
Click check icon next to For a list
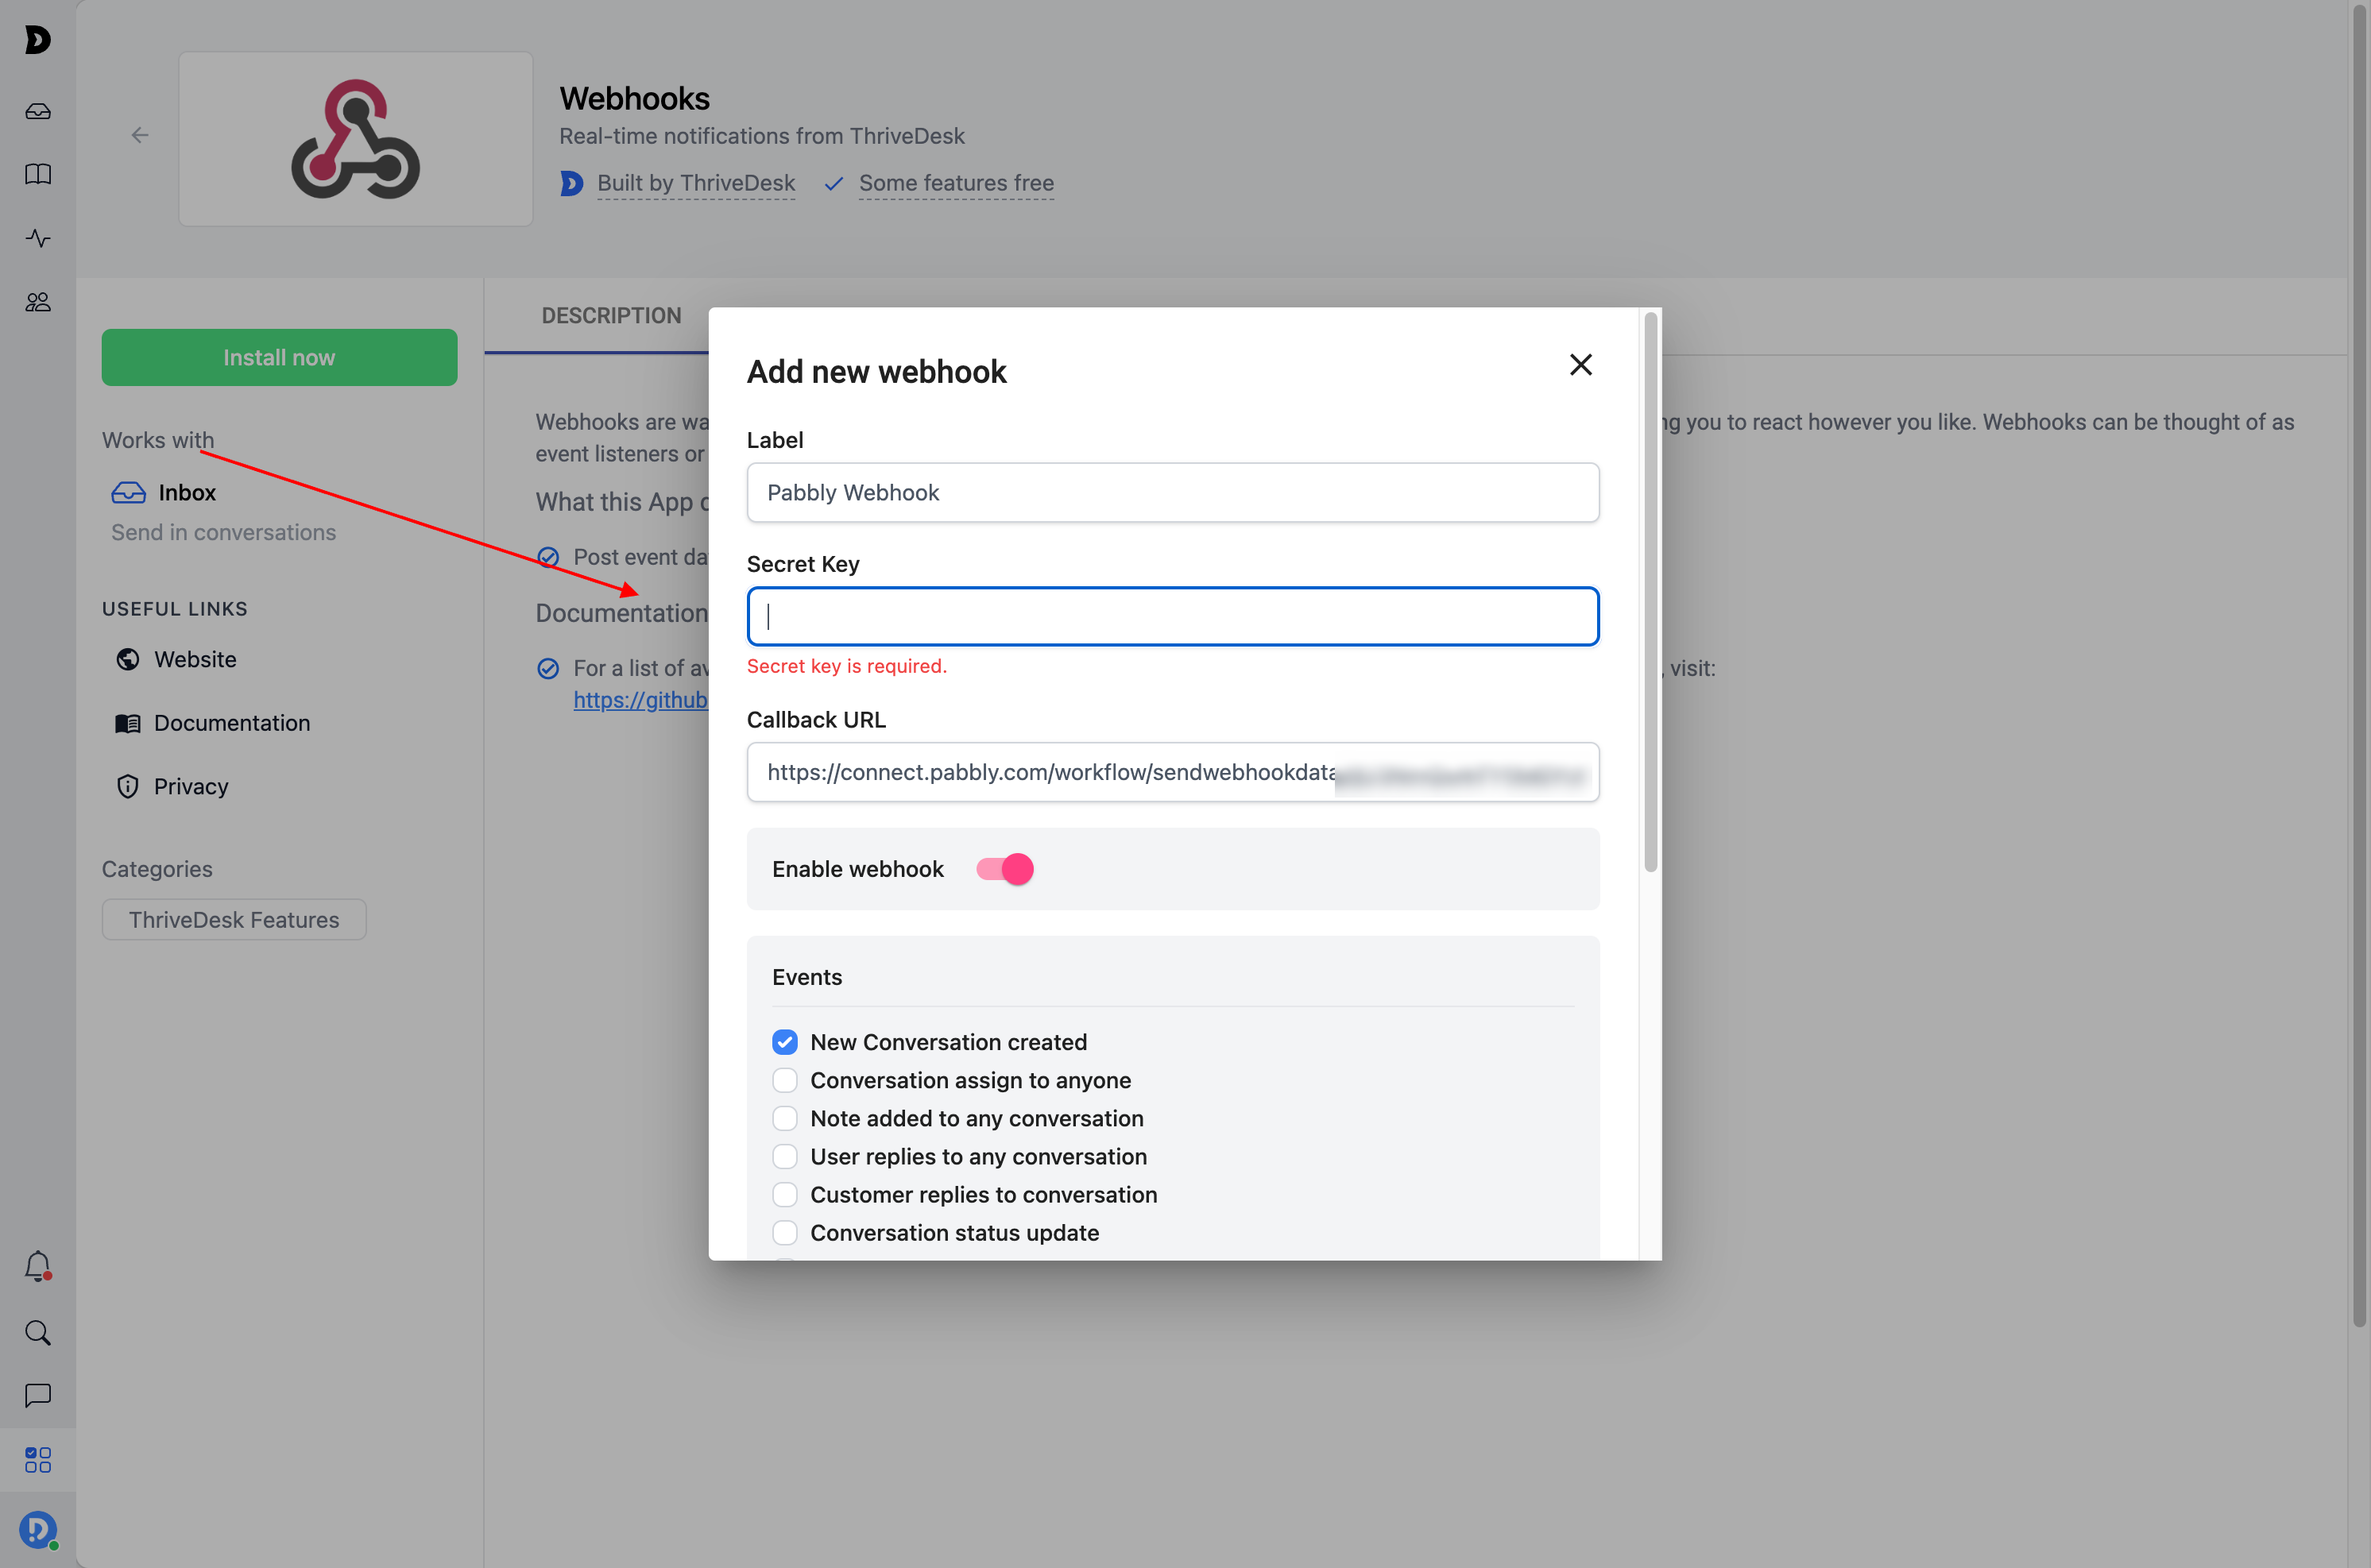(x=548, y=668)
